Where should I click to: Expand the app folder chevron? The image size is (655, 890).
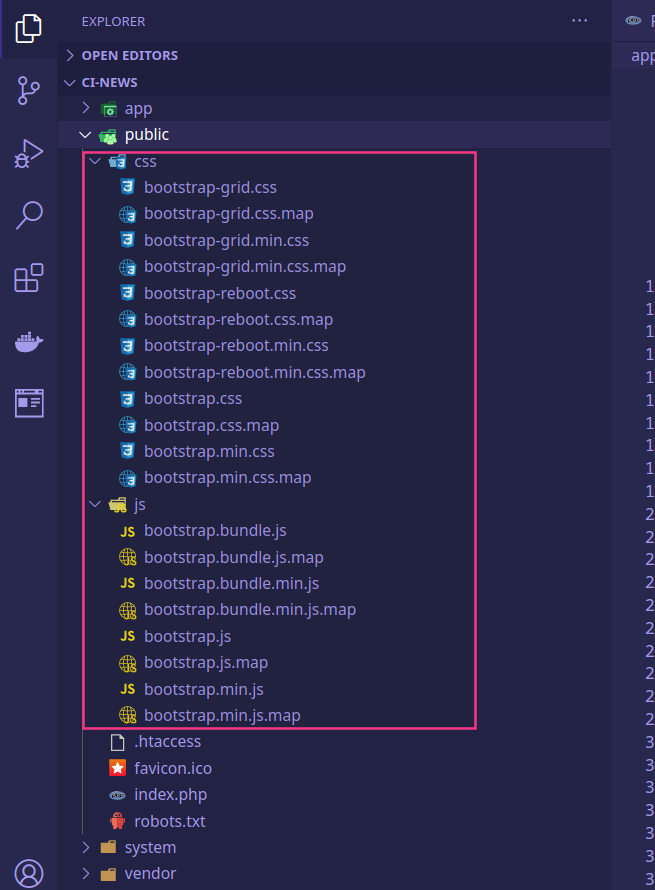coord(86,108)
